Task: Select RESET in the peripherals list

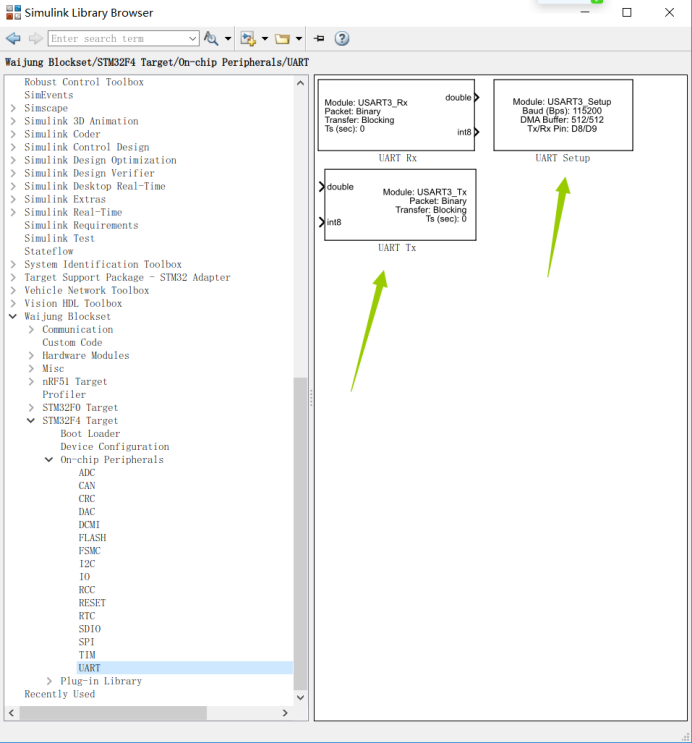Action: [x=92, y=603]
